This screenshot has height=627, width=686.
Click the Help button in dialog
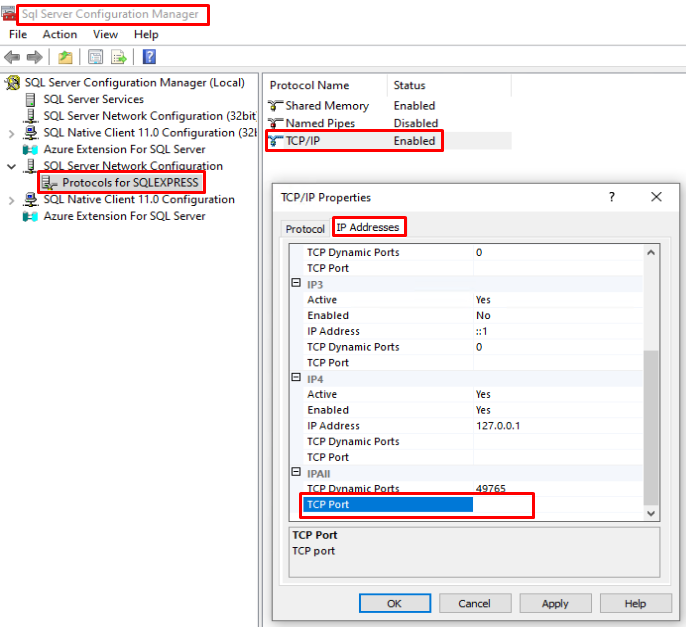point(635,603)
